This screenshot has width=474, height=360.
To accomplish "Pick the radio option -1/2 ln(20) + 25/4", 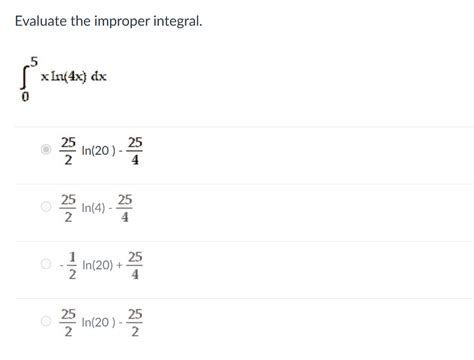I will pyautogui.click(x=46, y=264).
